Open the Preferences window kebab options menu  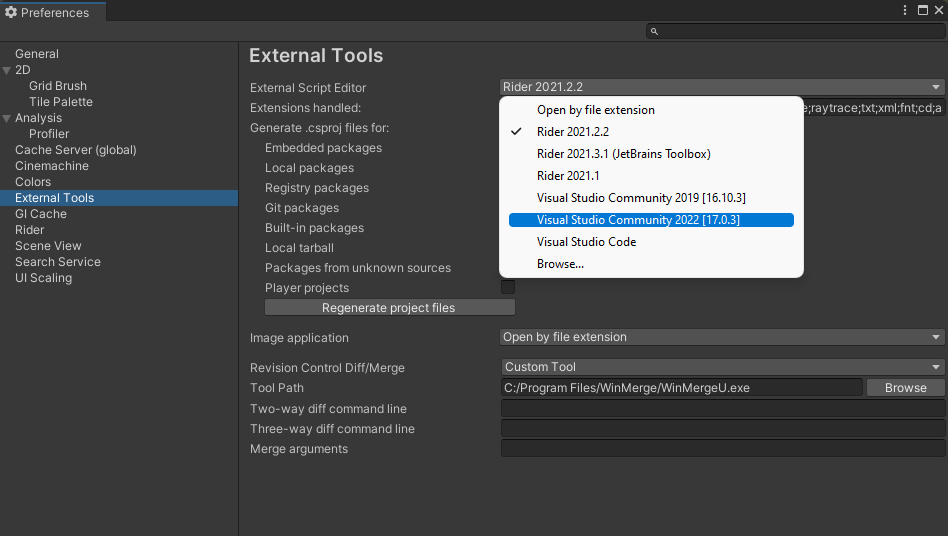coord(906,11)
